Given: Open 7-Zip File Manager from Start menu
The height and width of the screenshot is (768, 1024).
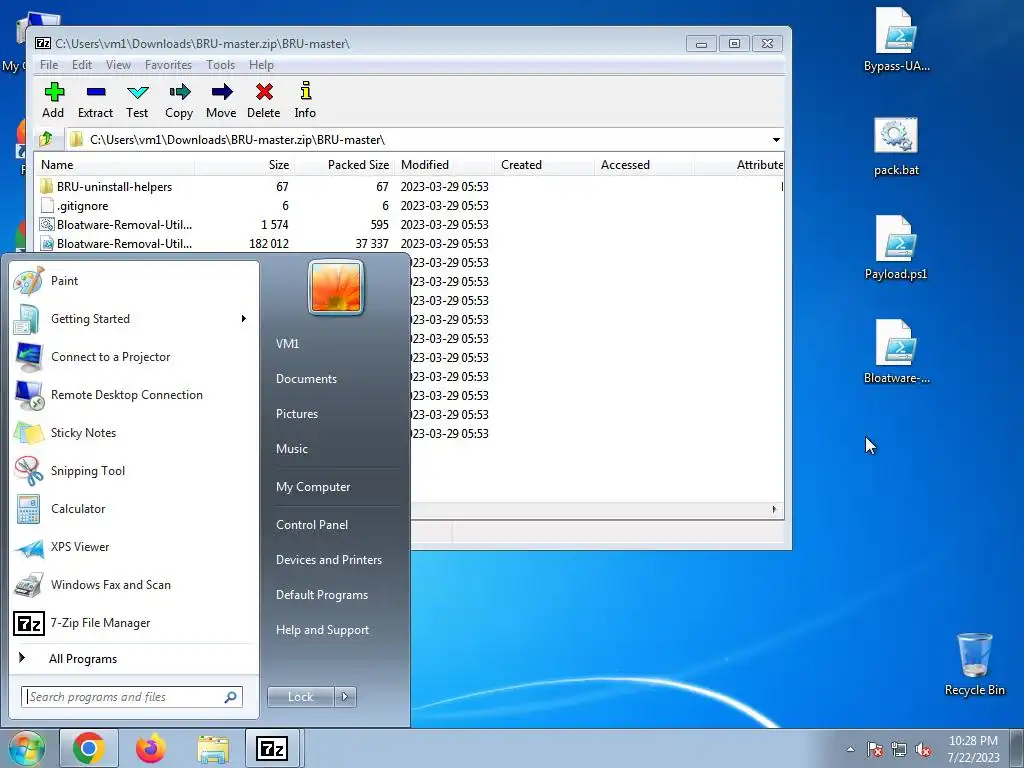Looking at the screenshot, I should 131,623.
